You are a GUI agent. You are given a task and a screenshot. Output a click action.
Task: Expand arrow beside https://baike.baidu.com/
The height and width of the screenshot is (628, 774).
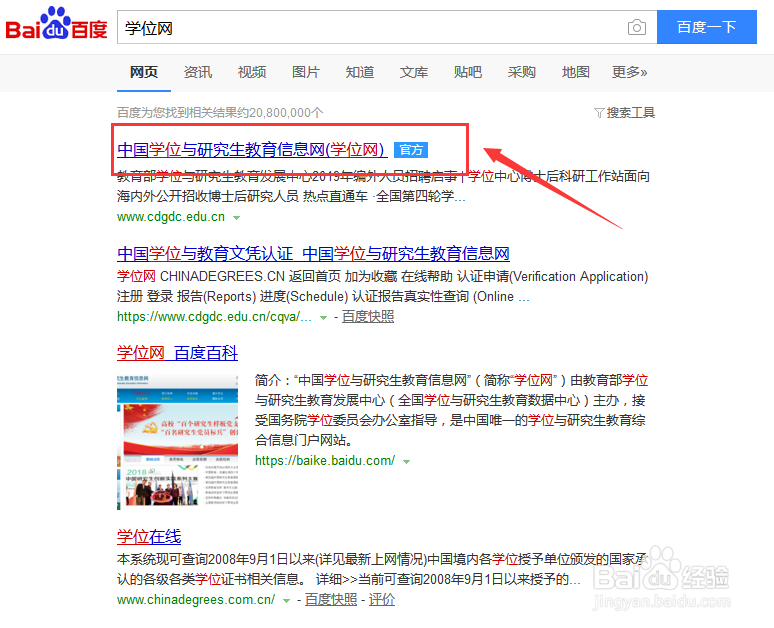(407, 462)
